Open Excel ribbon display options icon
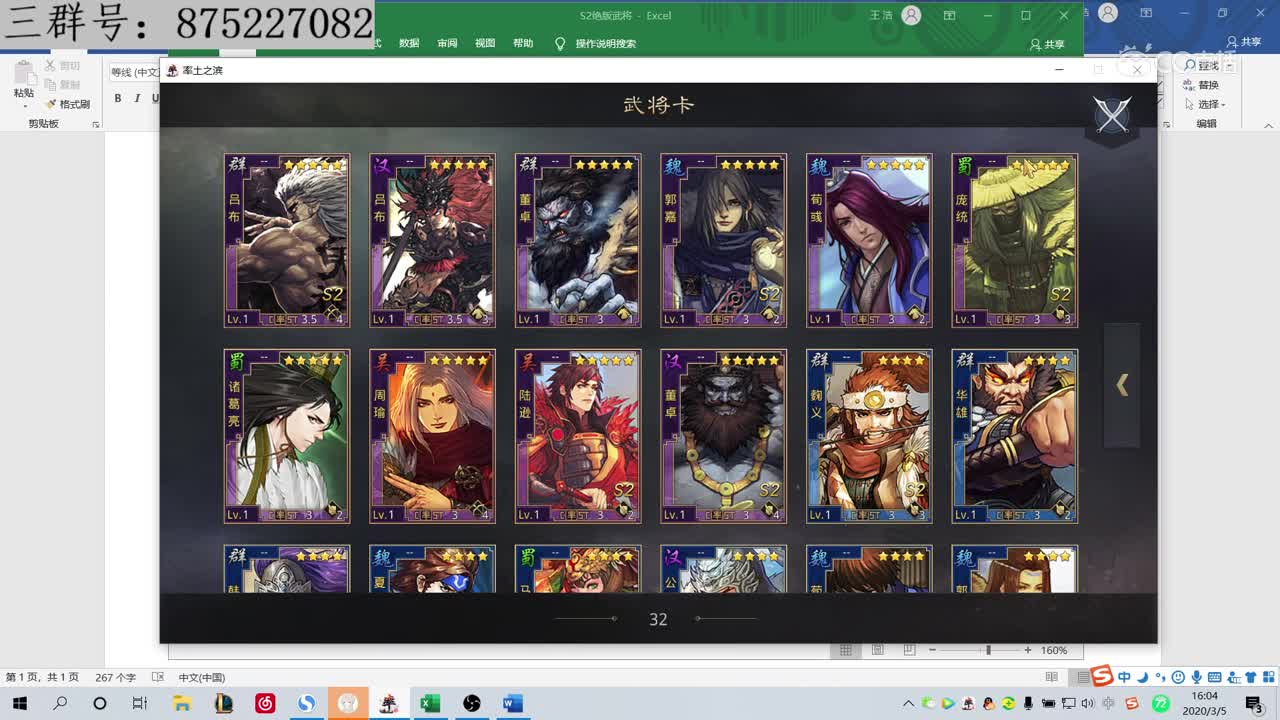 pyautogui.click(x=951, y=15)
